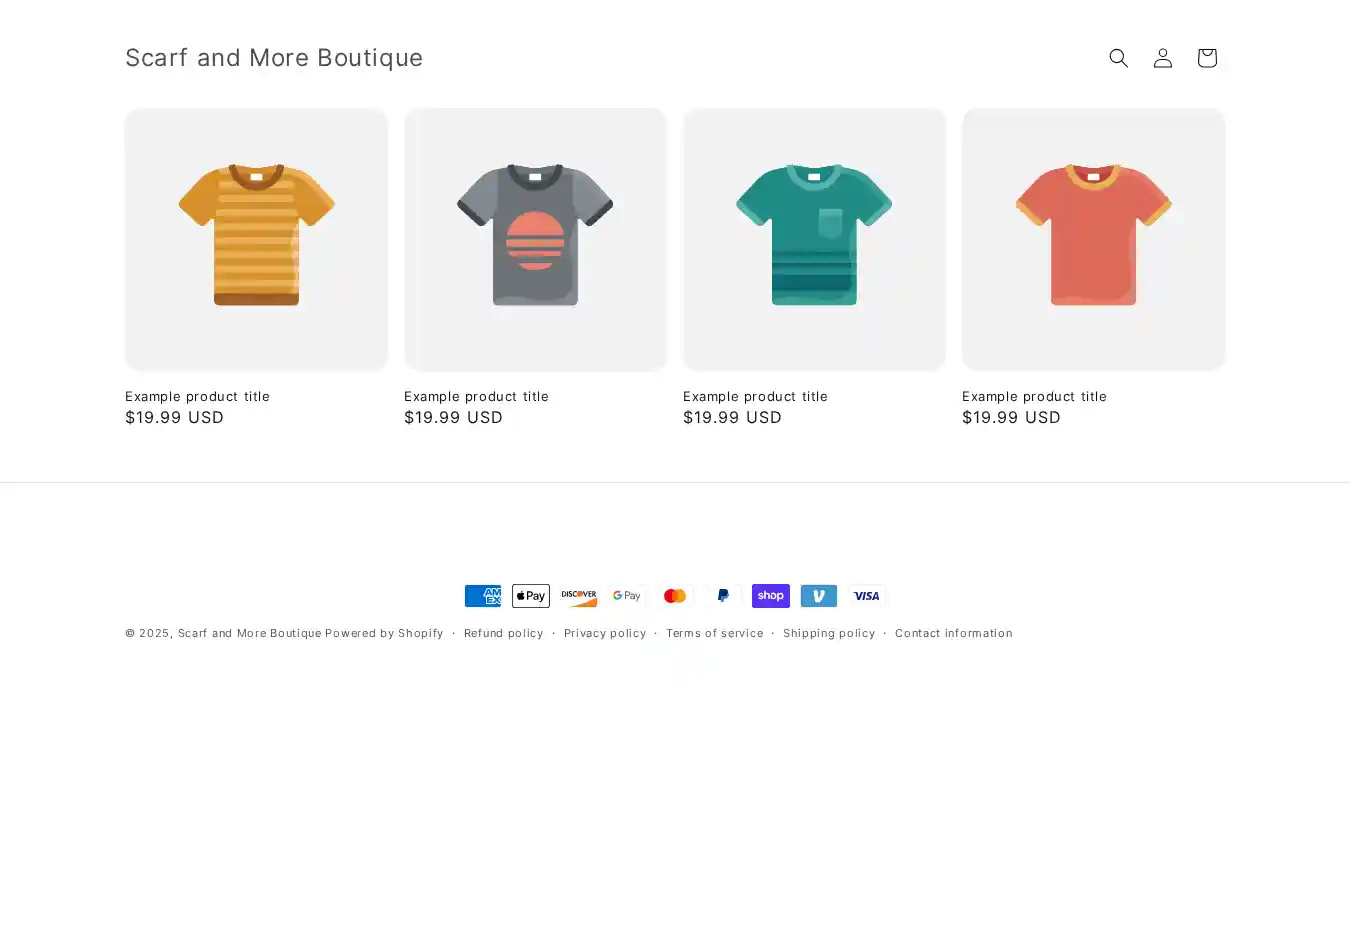This screenshot has height=940, width=1350.
Task: Click the Apple Pay payment icon
Action: [x=531, y=596]
